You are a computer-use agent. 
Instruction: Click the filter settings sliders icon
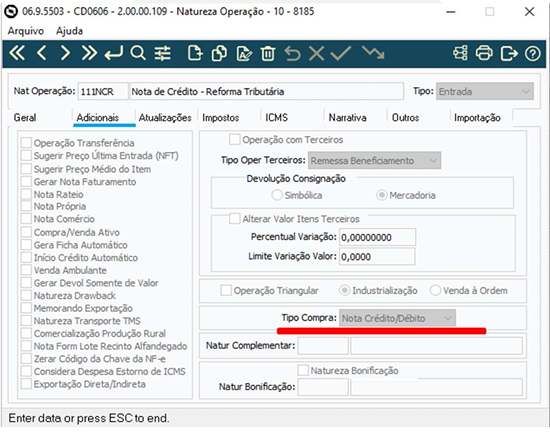pos(163,54)
